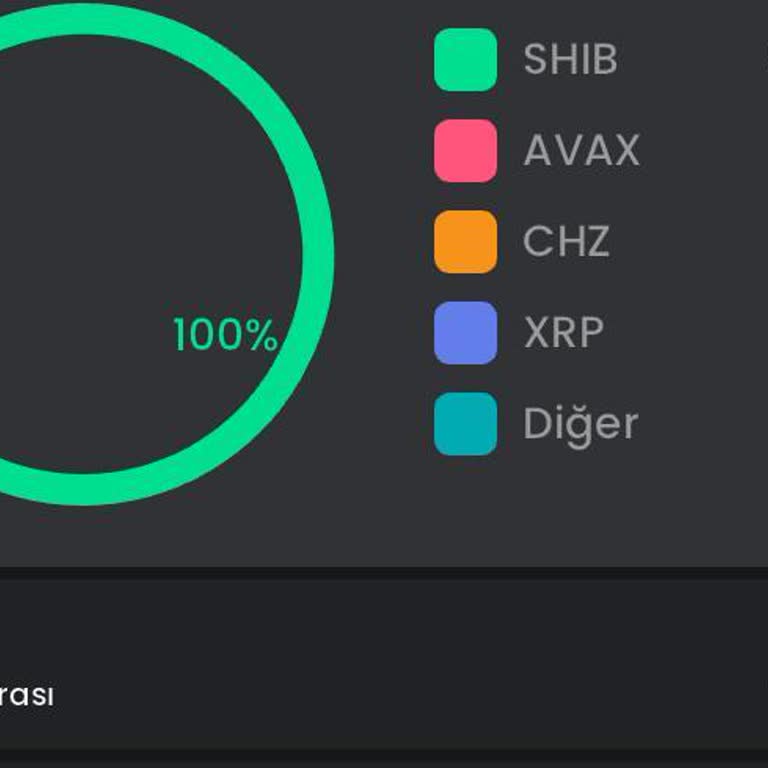Select the Diğer text label
768x768 pixels.
580,424
